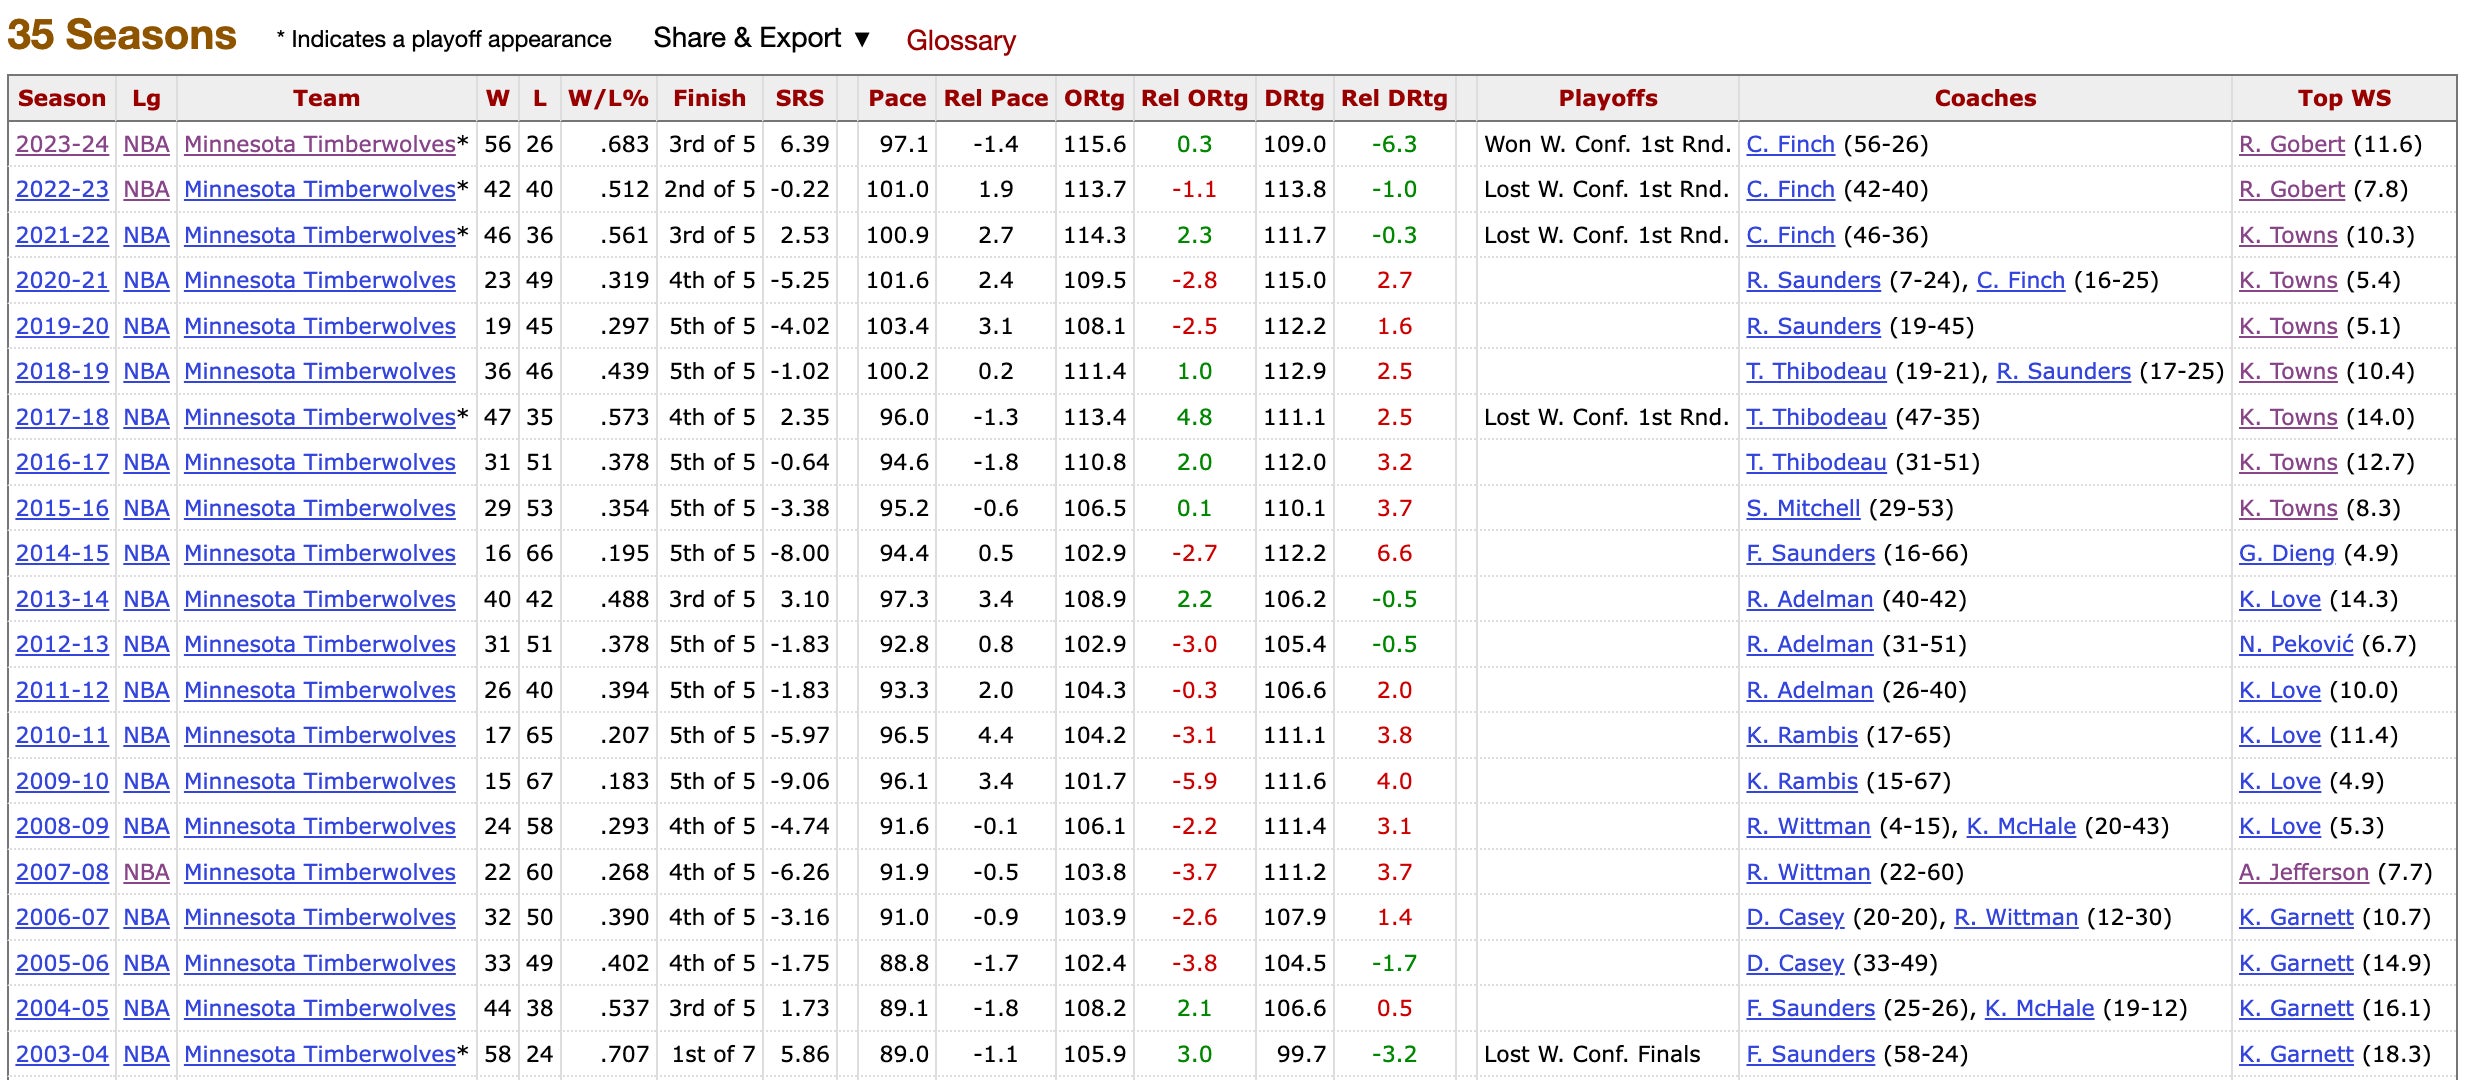Sort by Top WS column header
The height and width of the screenshot is (1080, 2472).
click(x=2343, y=98)
